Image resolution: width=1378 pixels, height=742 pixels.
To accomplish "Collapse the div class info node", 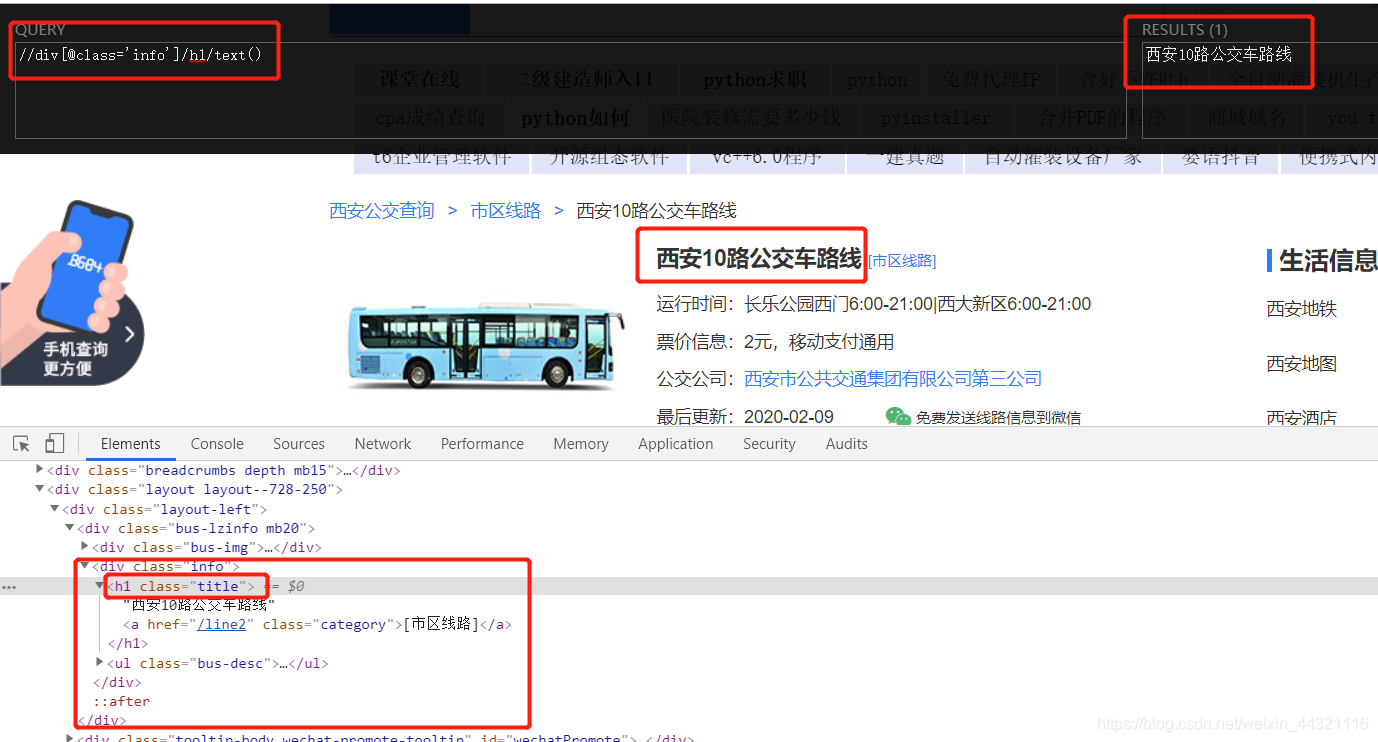I will (85, 566).
